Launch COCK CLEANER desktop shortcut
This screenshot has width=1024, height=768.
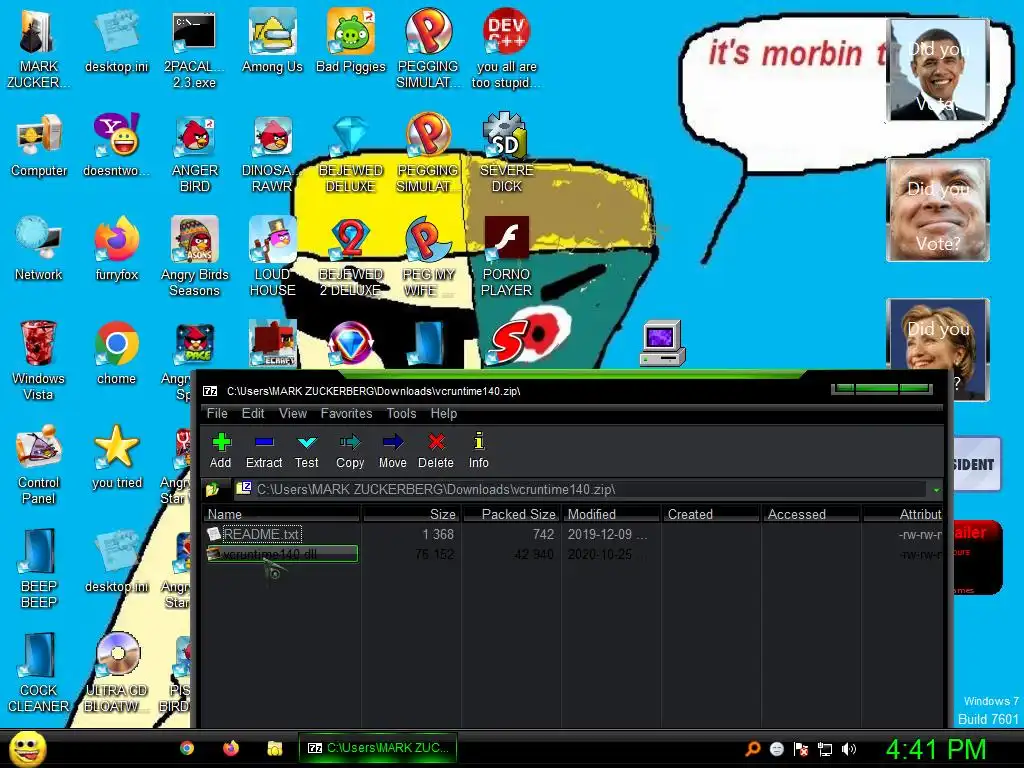pyautogui.click(x=39, y=673)
